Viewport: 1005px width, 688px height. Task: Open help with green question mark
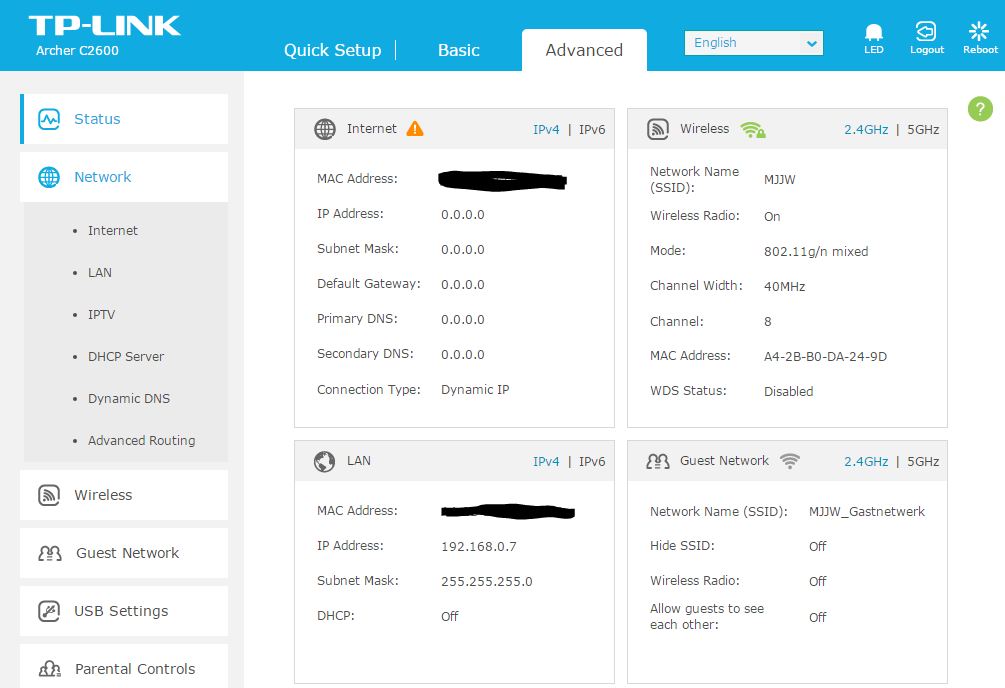coord(980,109)
